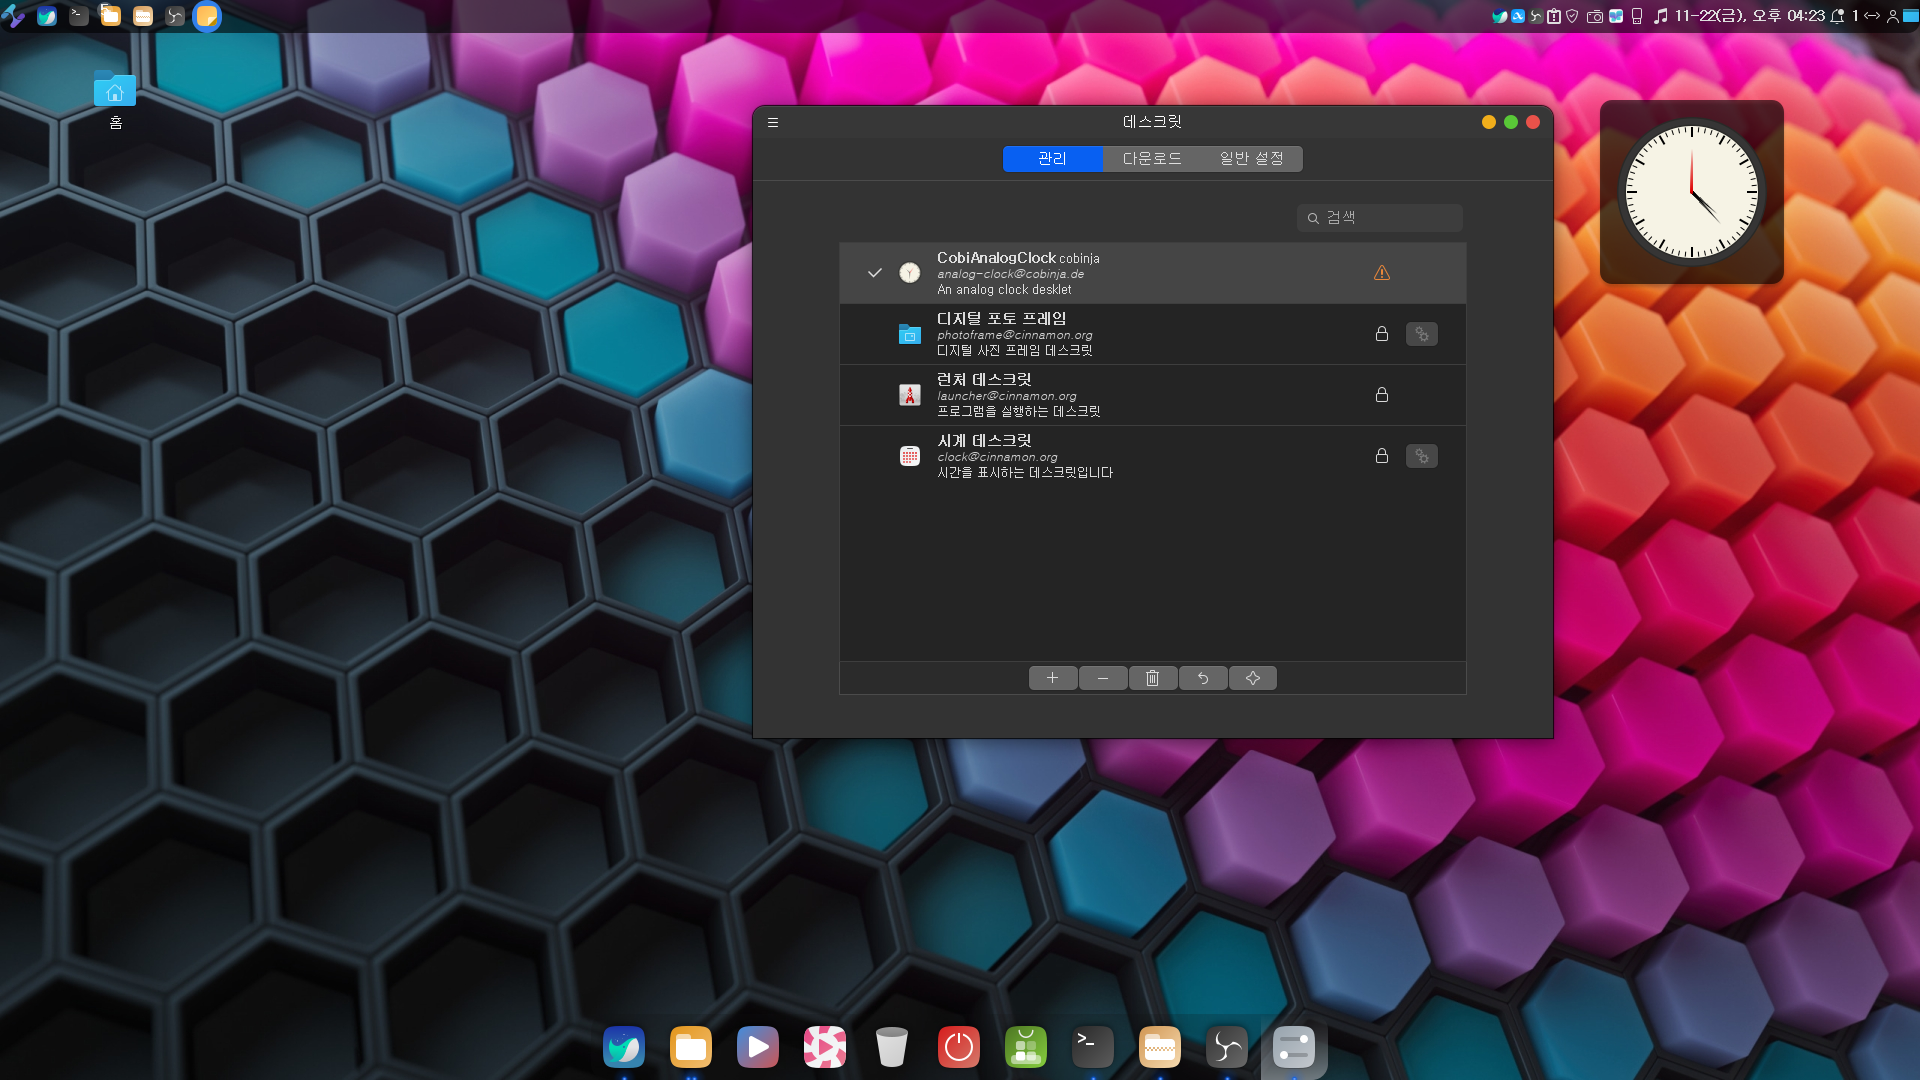Click the CobiAnalogClock enabled checkmark
Screen dimensions: 1920x1080
[x=875, y=273]
